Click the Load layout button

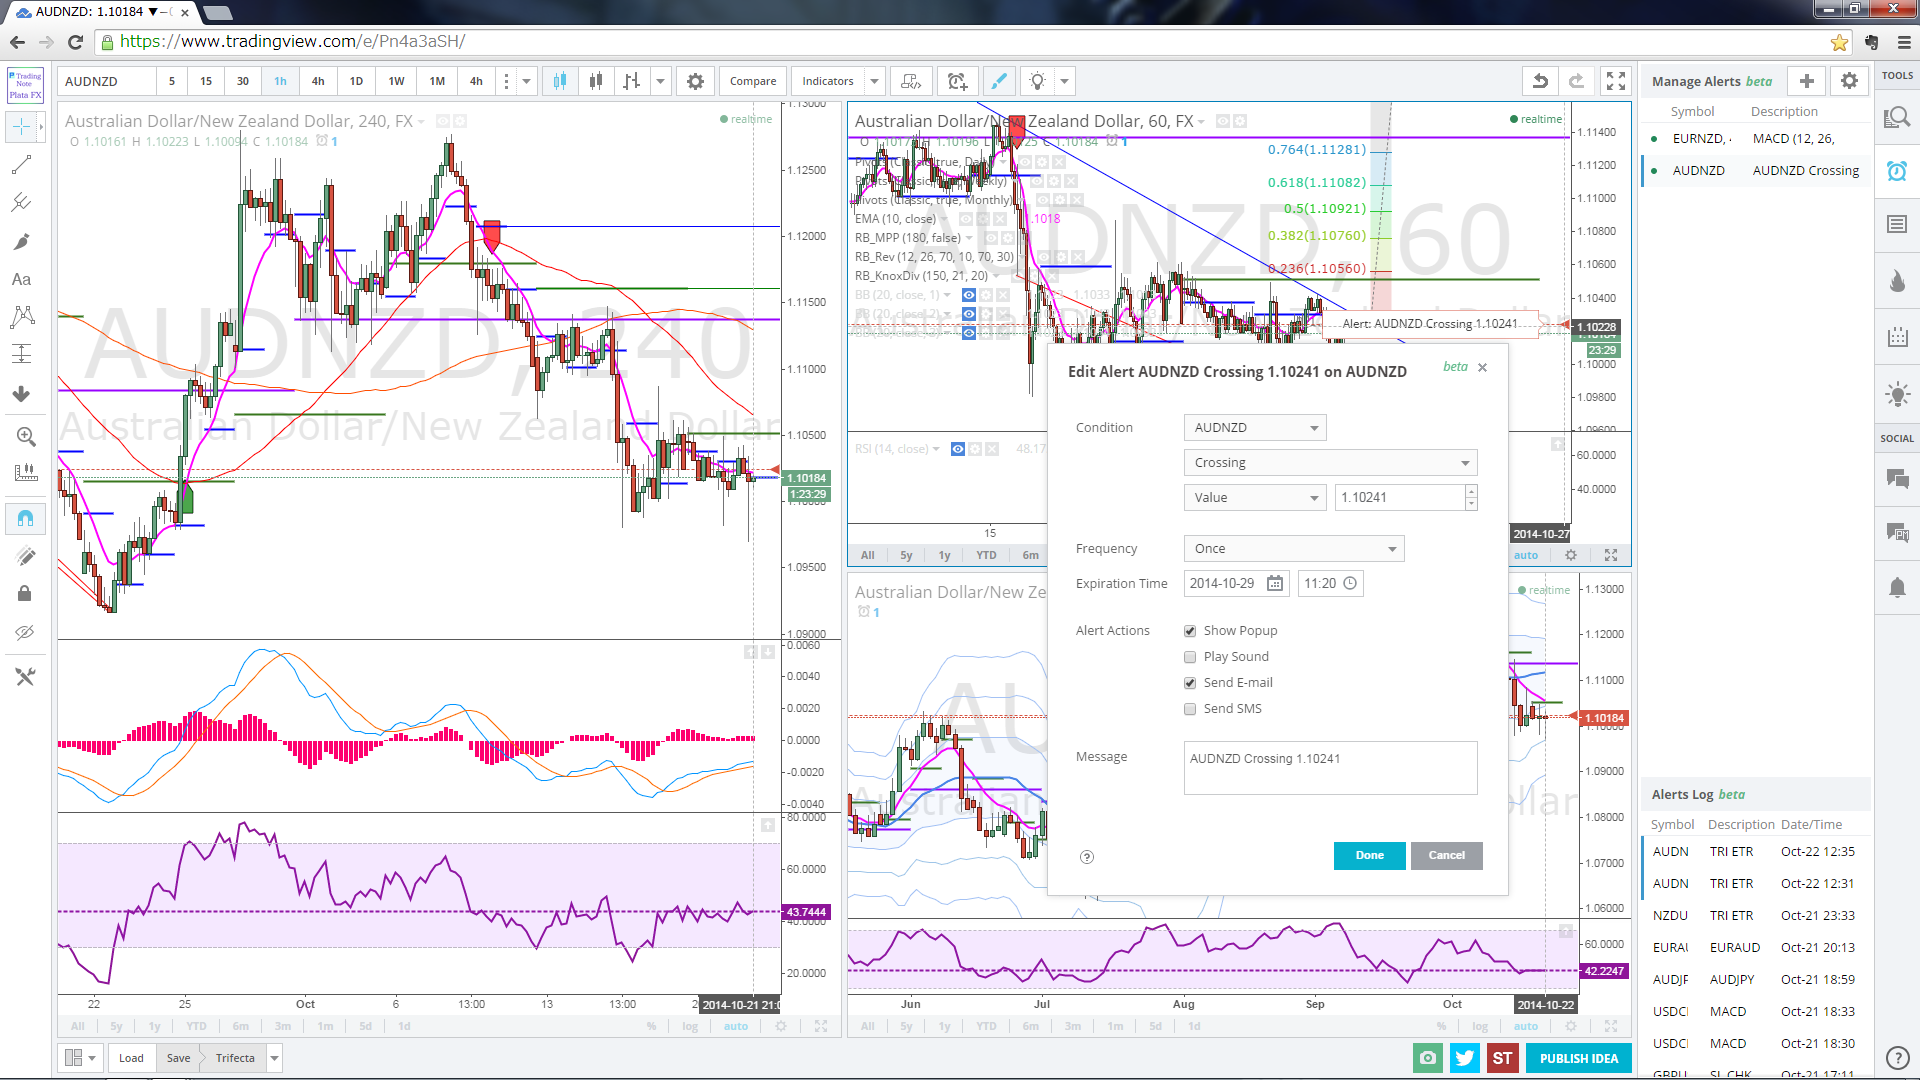tap(131, 1058)
